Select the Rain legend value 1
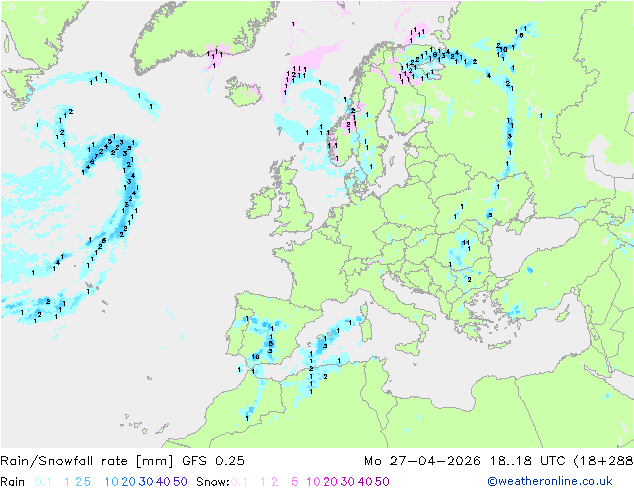The image size is (634, 490). (x=67, y=482)
